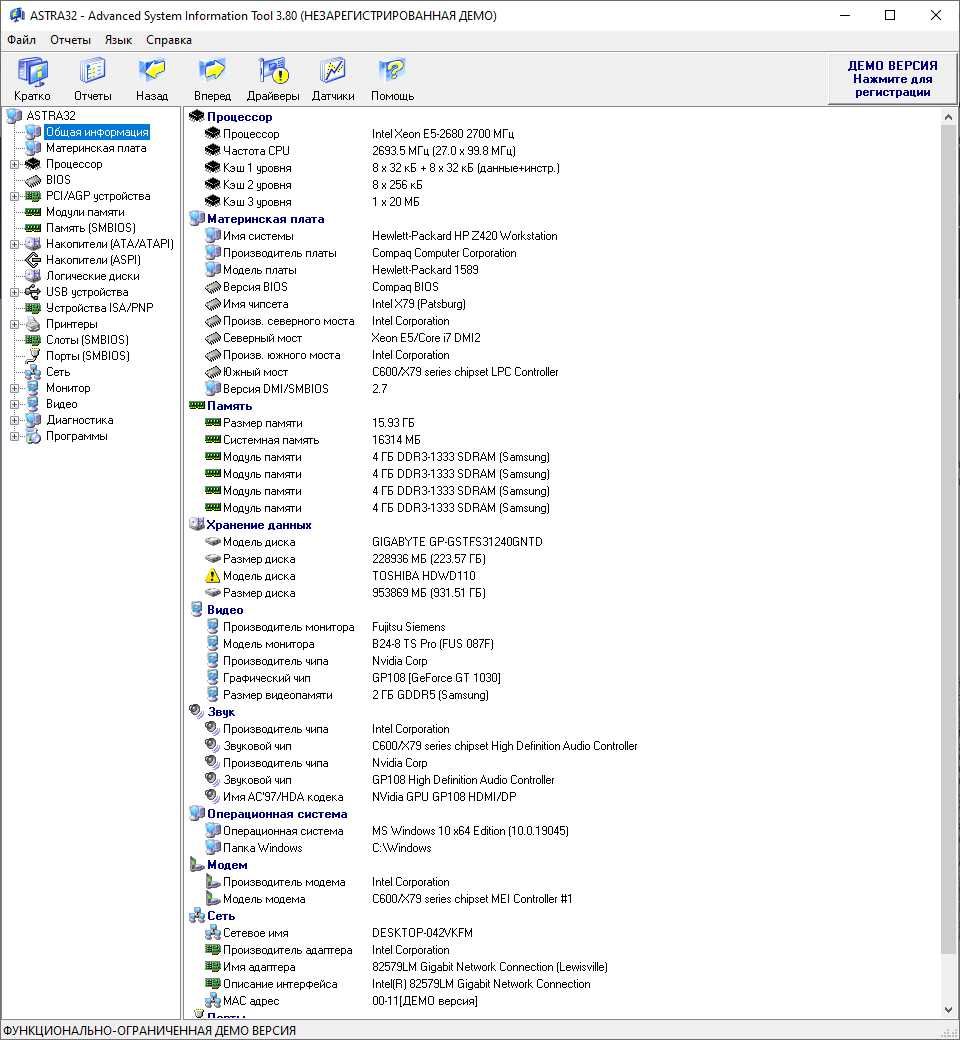
Task: Click the Накопители (ASPI) tree icon
Action: point(33,260)
